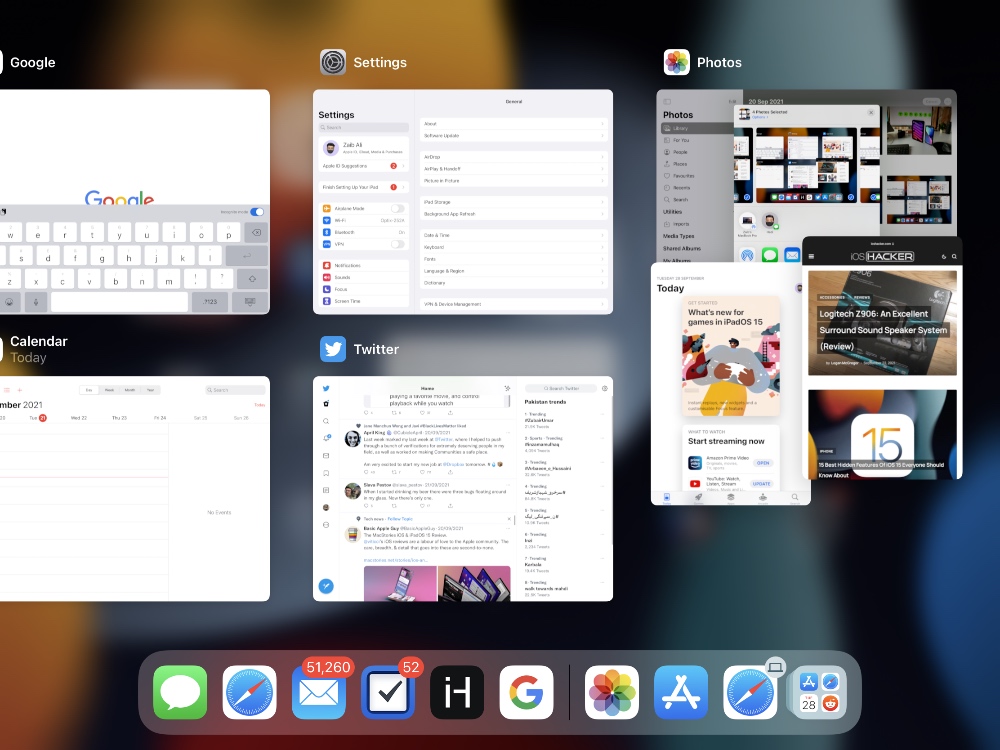Open hamburger menu on iOSHacker page
This screenshot has width=1000, height=750.
pyautogui.click(x=811, y=256)
